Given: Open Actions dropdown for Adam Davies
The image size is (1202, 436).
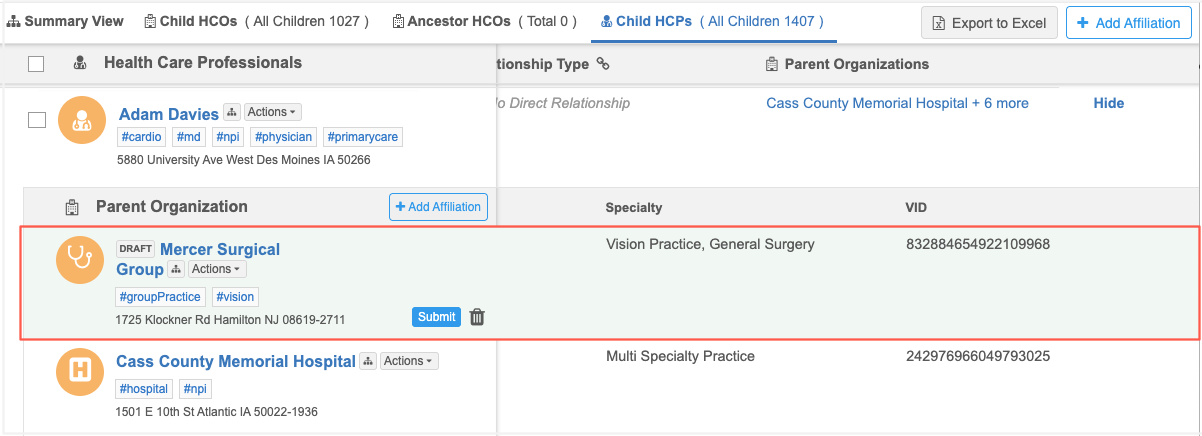Looking at the screenshot, I should point(272,112).
